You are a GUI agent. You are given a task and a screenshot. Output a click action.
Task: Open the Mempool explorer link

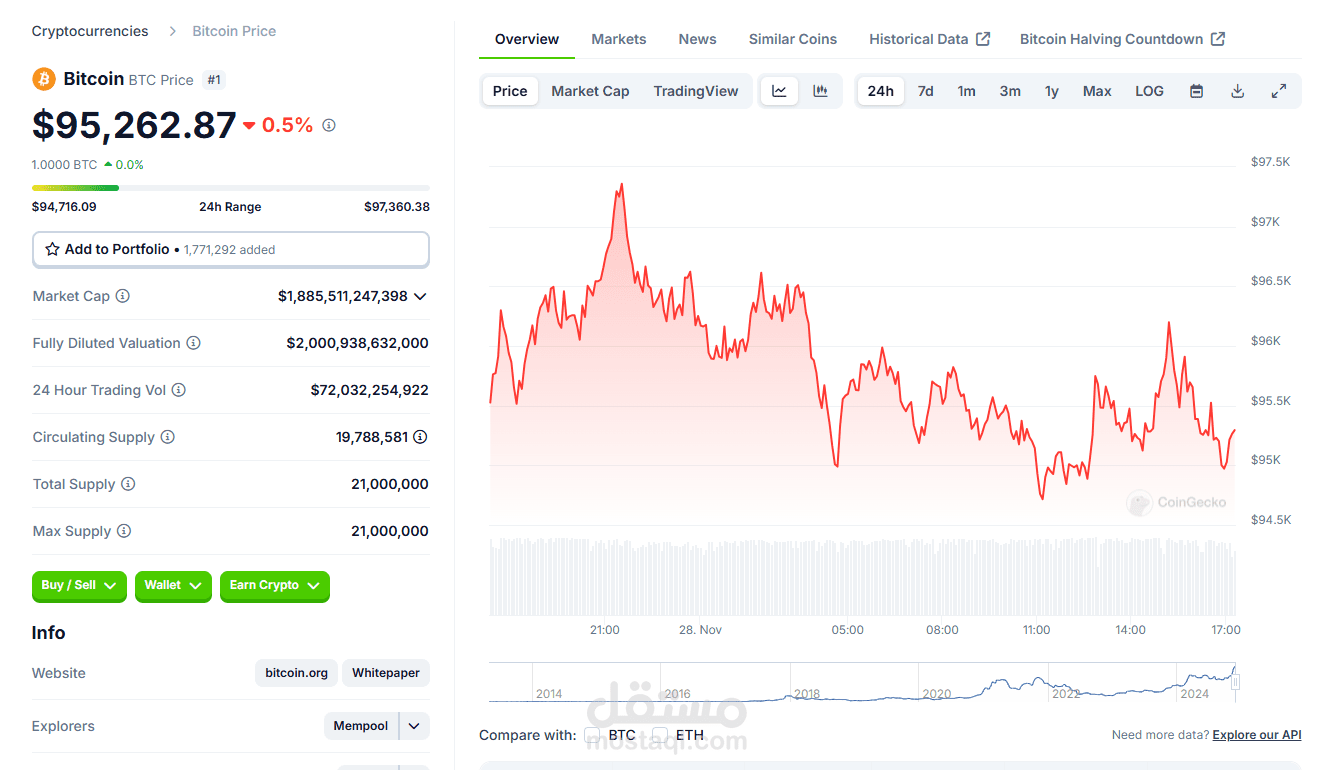[361, 726]
